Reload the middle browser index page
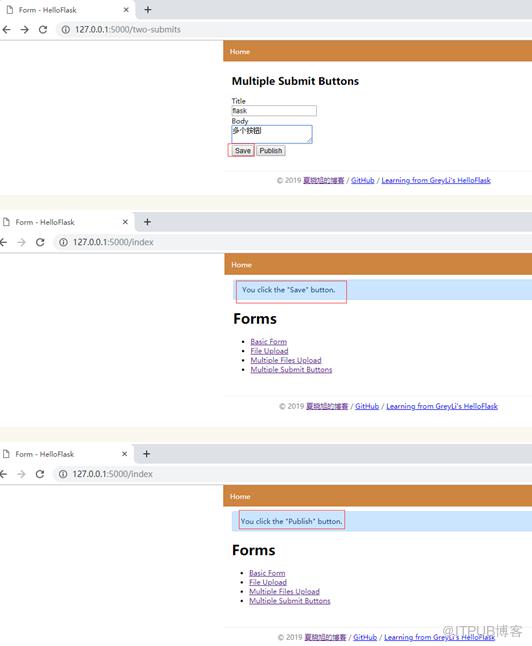 pyautogui.click(x=40, y=242)
